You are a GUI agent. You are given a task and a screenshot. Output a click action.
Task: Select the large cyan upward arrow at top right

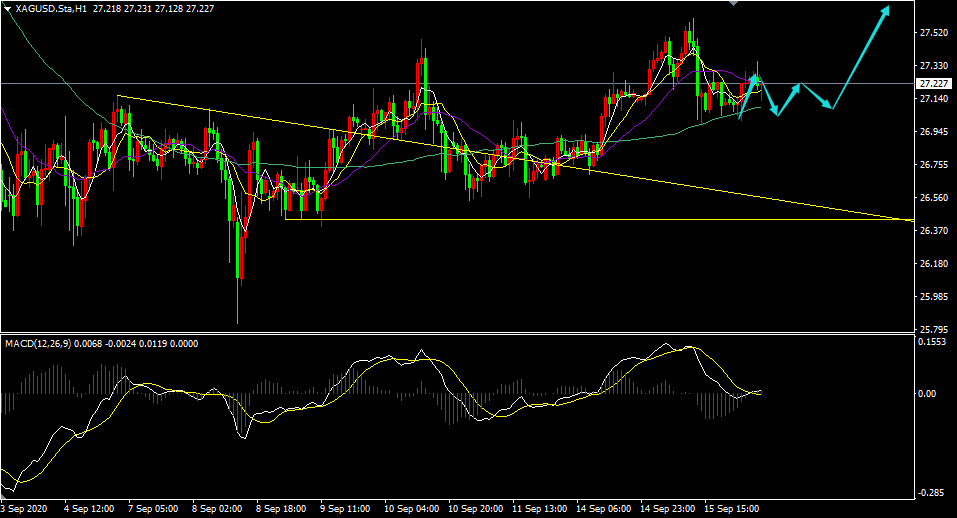pos(861,58)
